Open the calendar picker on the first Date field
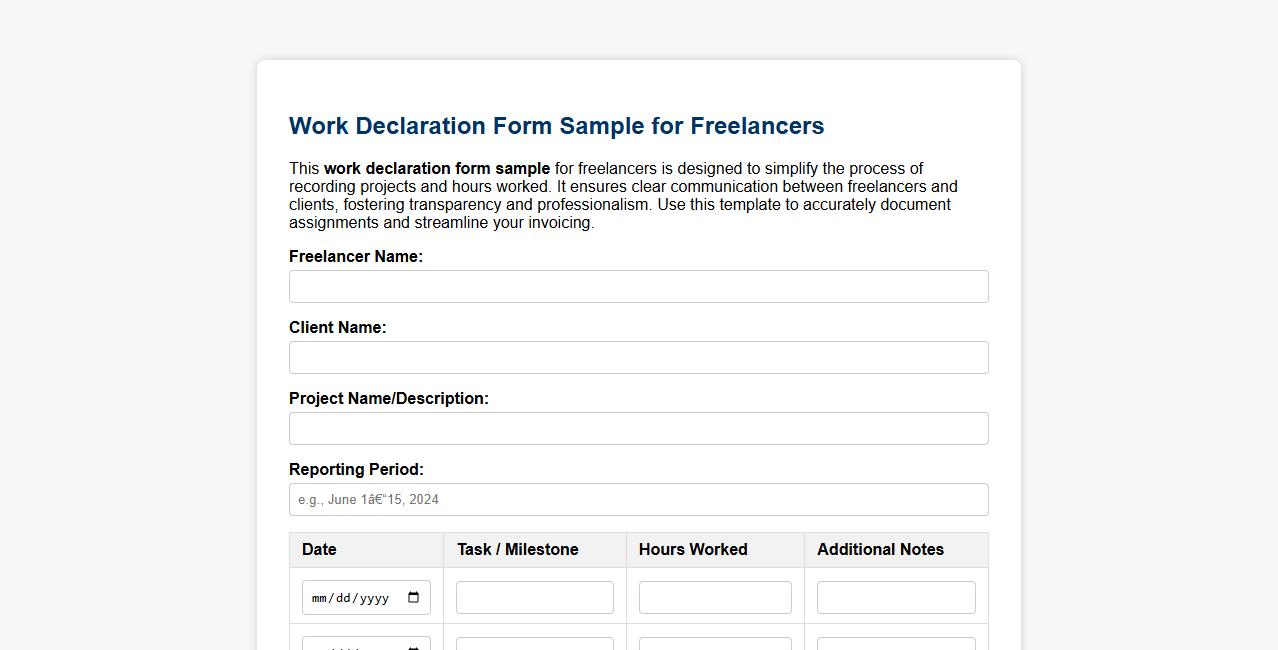Screen dimensions: 1278x650 point(413,596)
